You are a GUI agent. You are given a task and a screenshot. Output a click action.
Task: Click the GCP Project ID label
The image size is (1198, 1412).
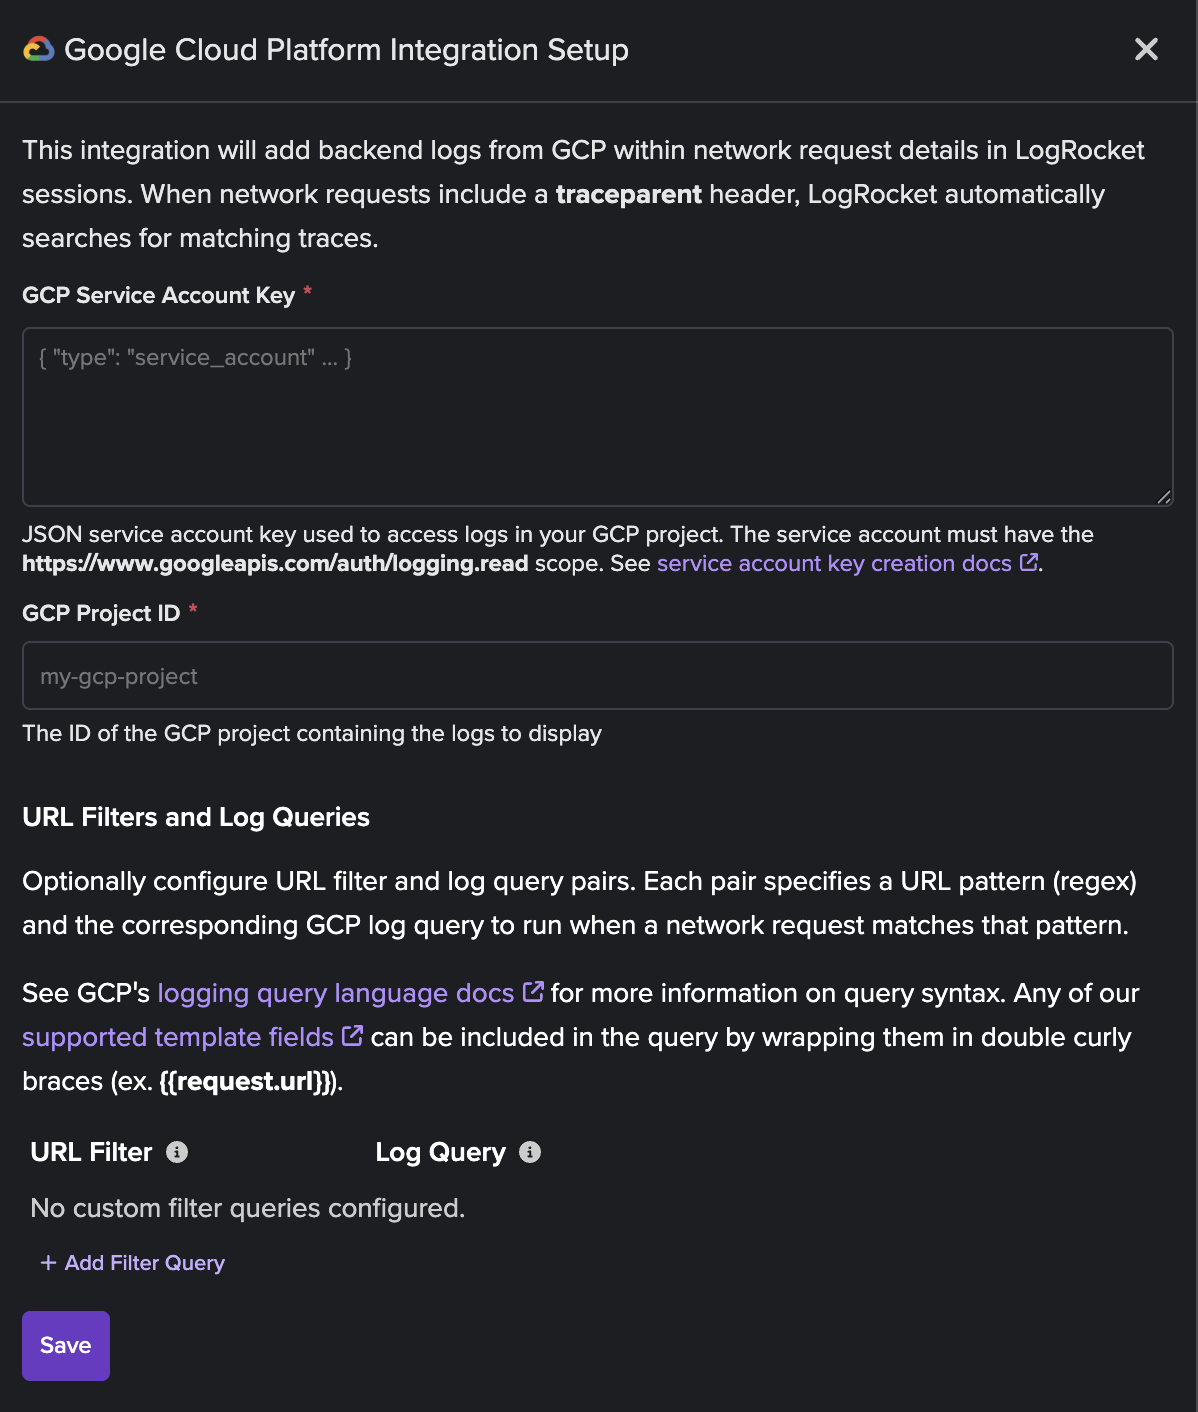(101, 613)
